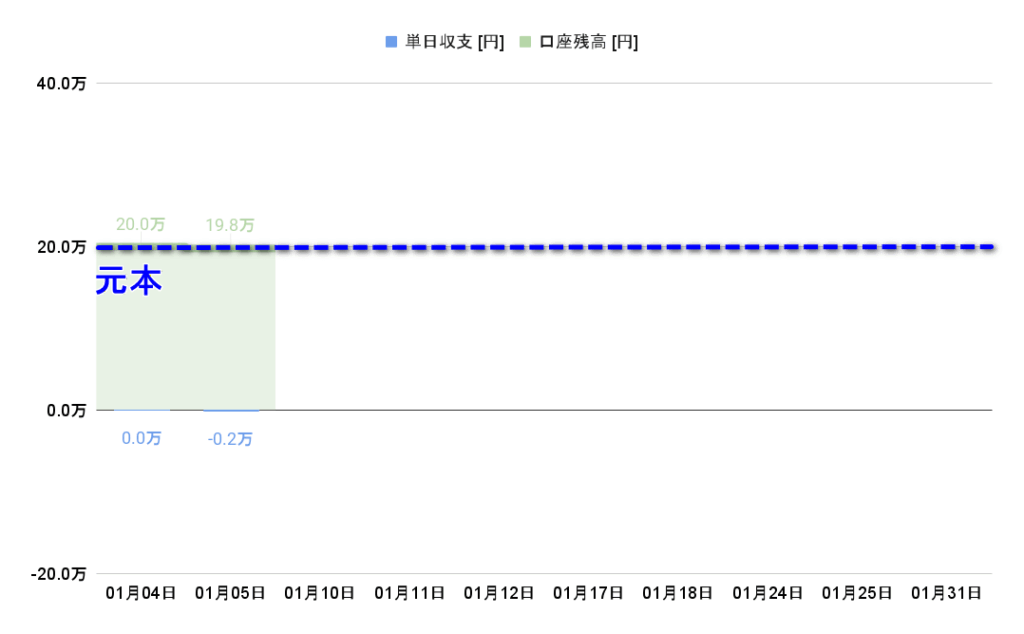Click the 01月18日 x-axis date label
The width and height of the screenshot is (1024, 634).
point(678,593)
